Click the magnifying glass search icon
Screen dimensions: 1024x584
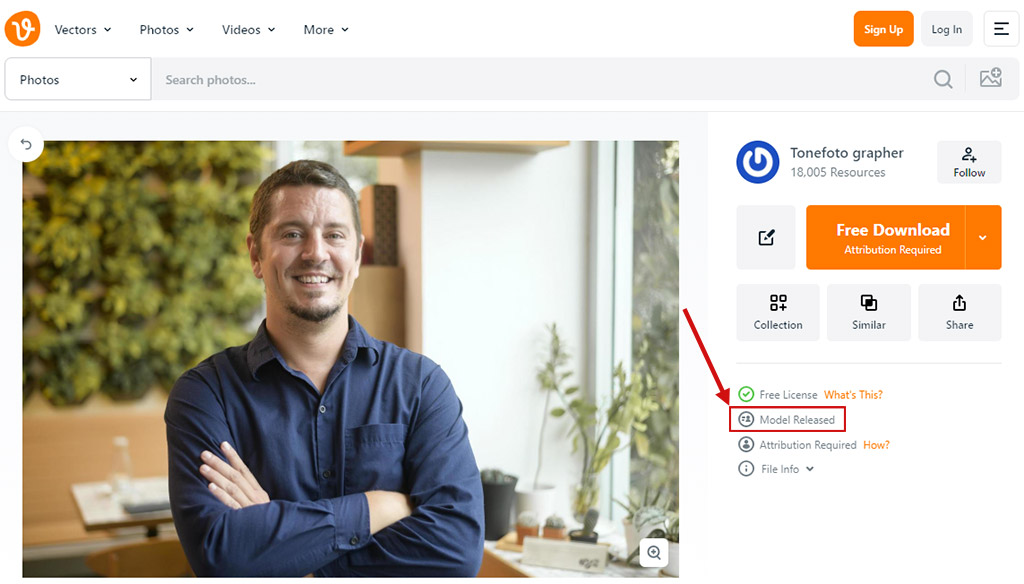coord(943,78)
